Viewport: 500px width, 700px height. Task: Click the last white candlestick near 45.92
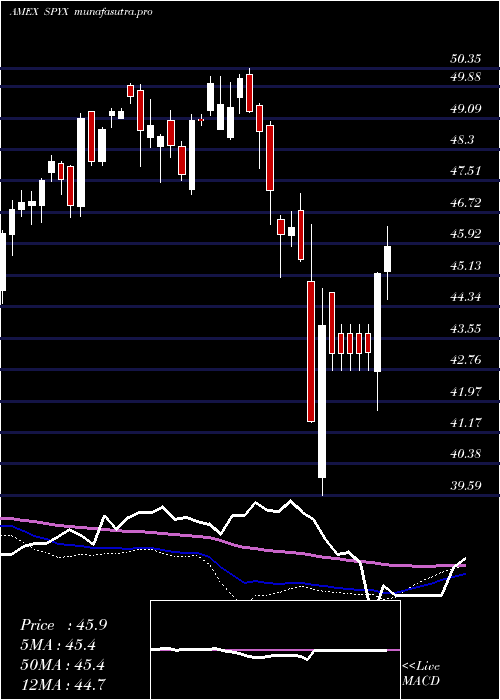coord(388,259)
